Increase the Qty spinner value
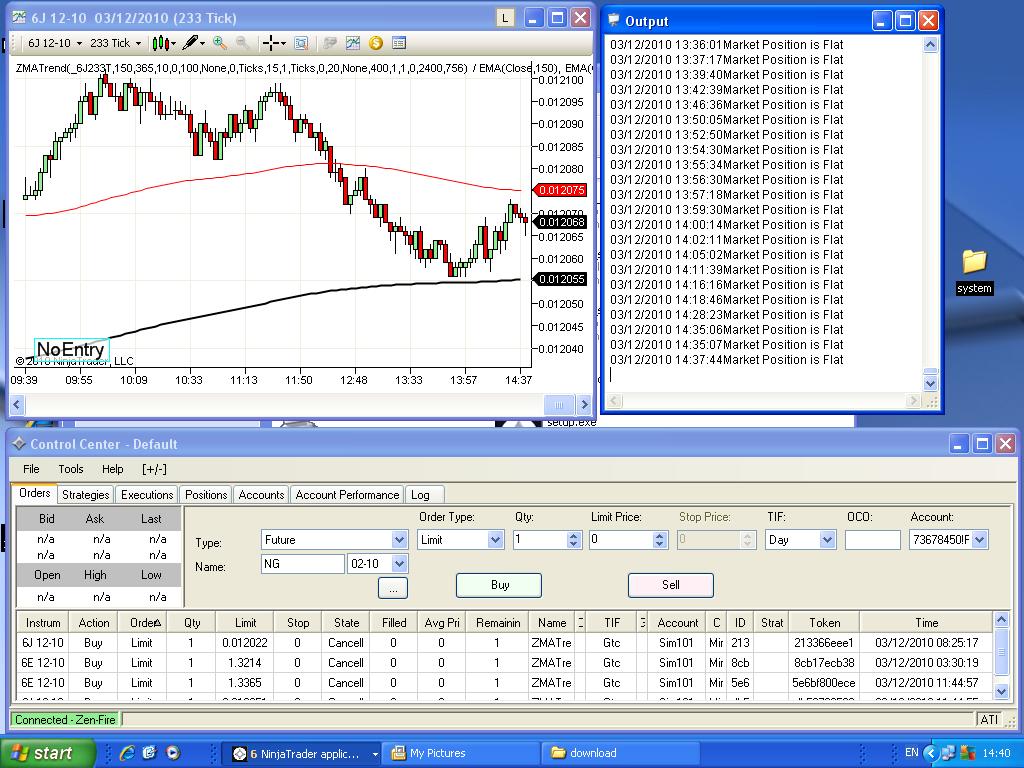1024x768 pixels. pos(573,535)
